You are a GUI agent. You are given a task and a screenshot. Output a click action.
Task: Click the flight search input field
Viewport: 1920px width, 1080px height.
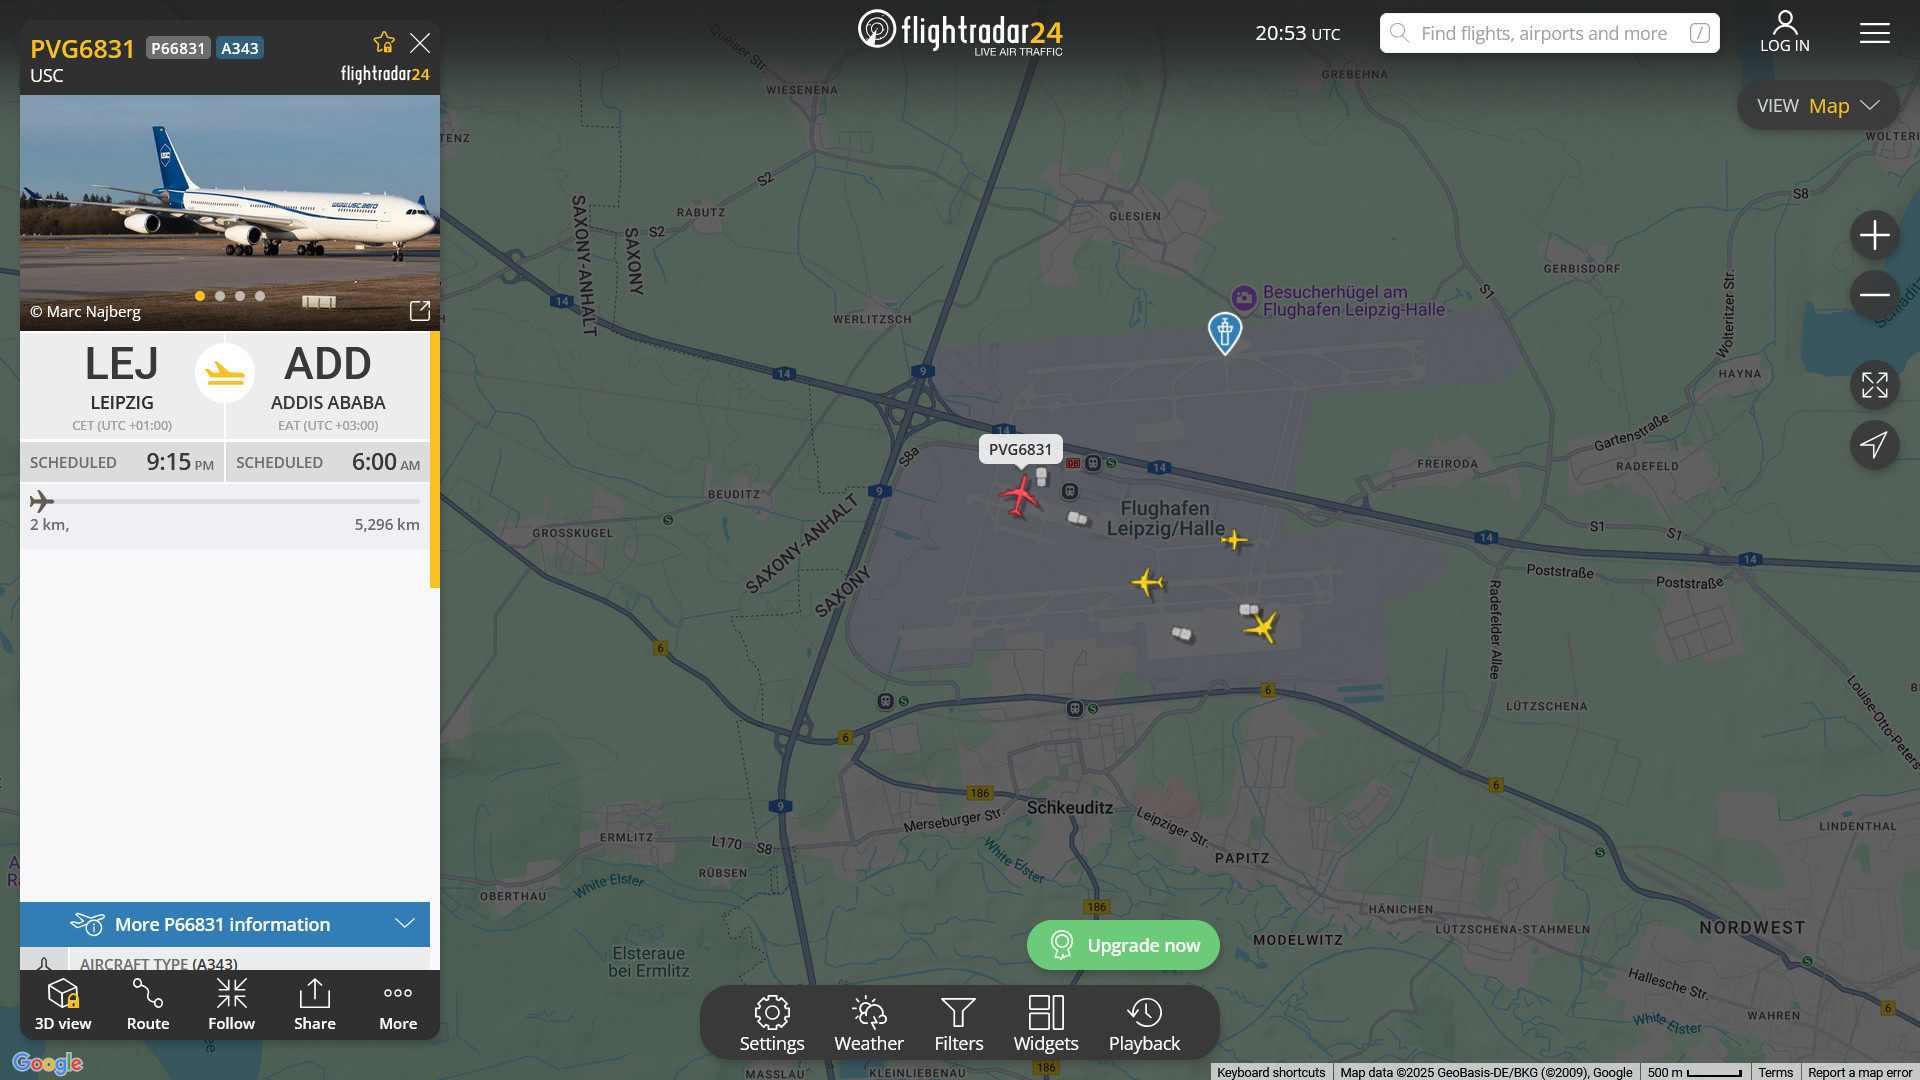tap(1543, 33)
